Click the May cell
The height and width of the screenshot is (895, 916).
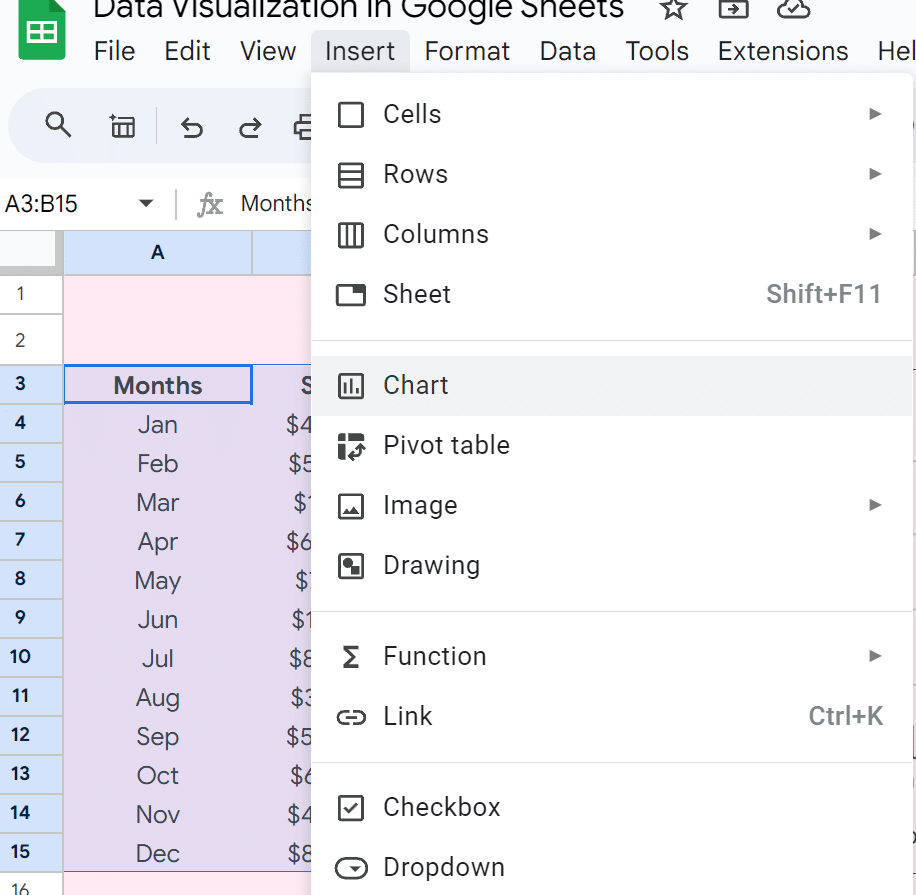(158, 580)
